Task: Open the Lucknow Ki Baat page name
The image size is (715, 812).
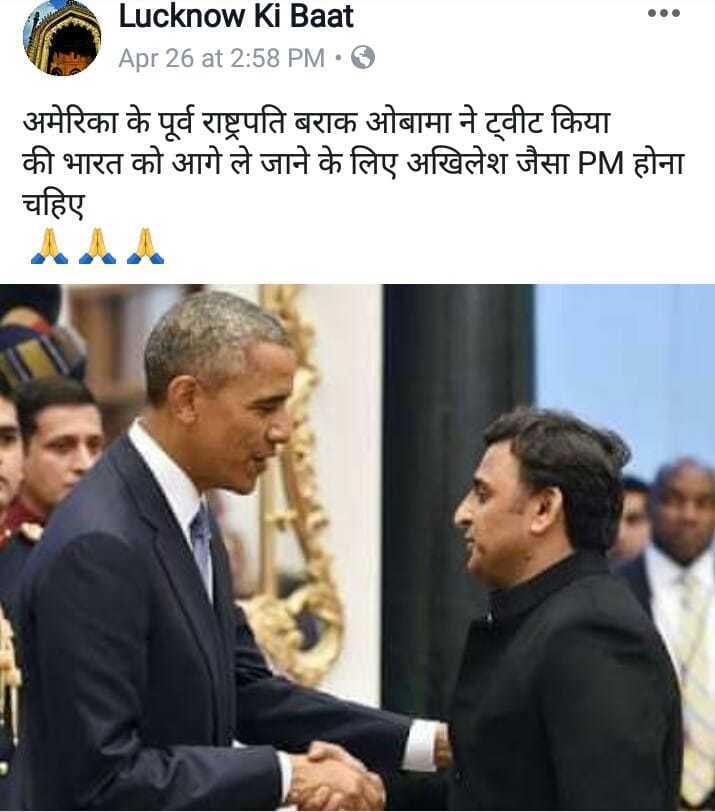Action: (236, 17)
